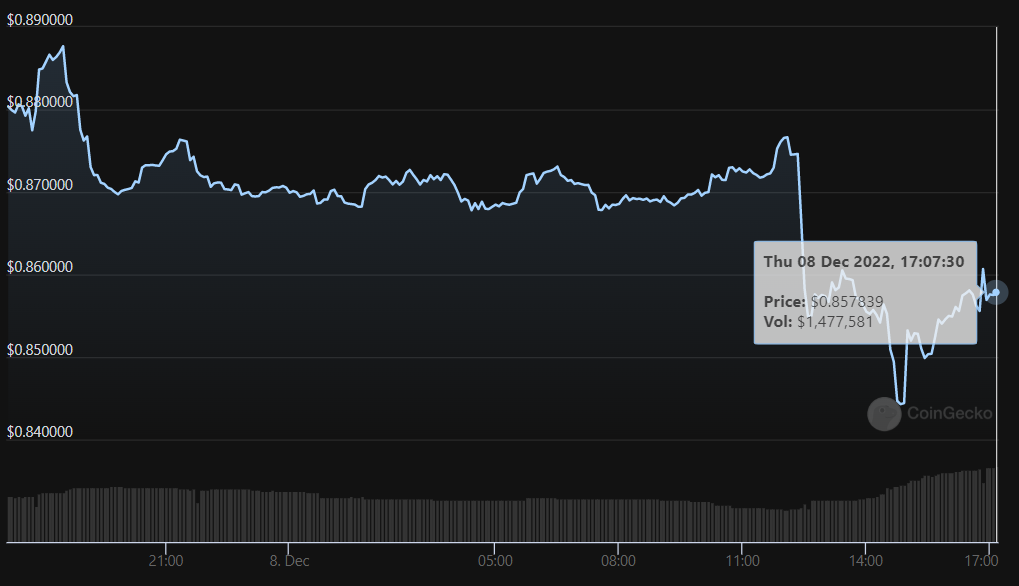Click the highlighted data point marker on the price line
Viewport: 1019px width, 586px height.
click(995, 292)
